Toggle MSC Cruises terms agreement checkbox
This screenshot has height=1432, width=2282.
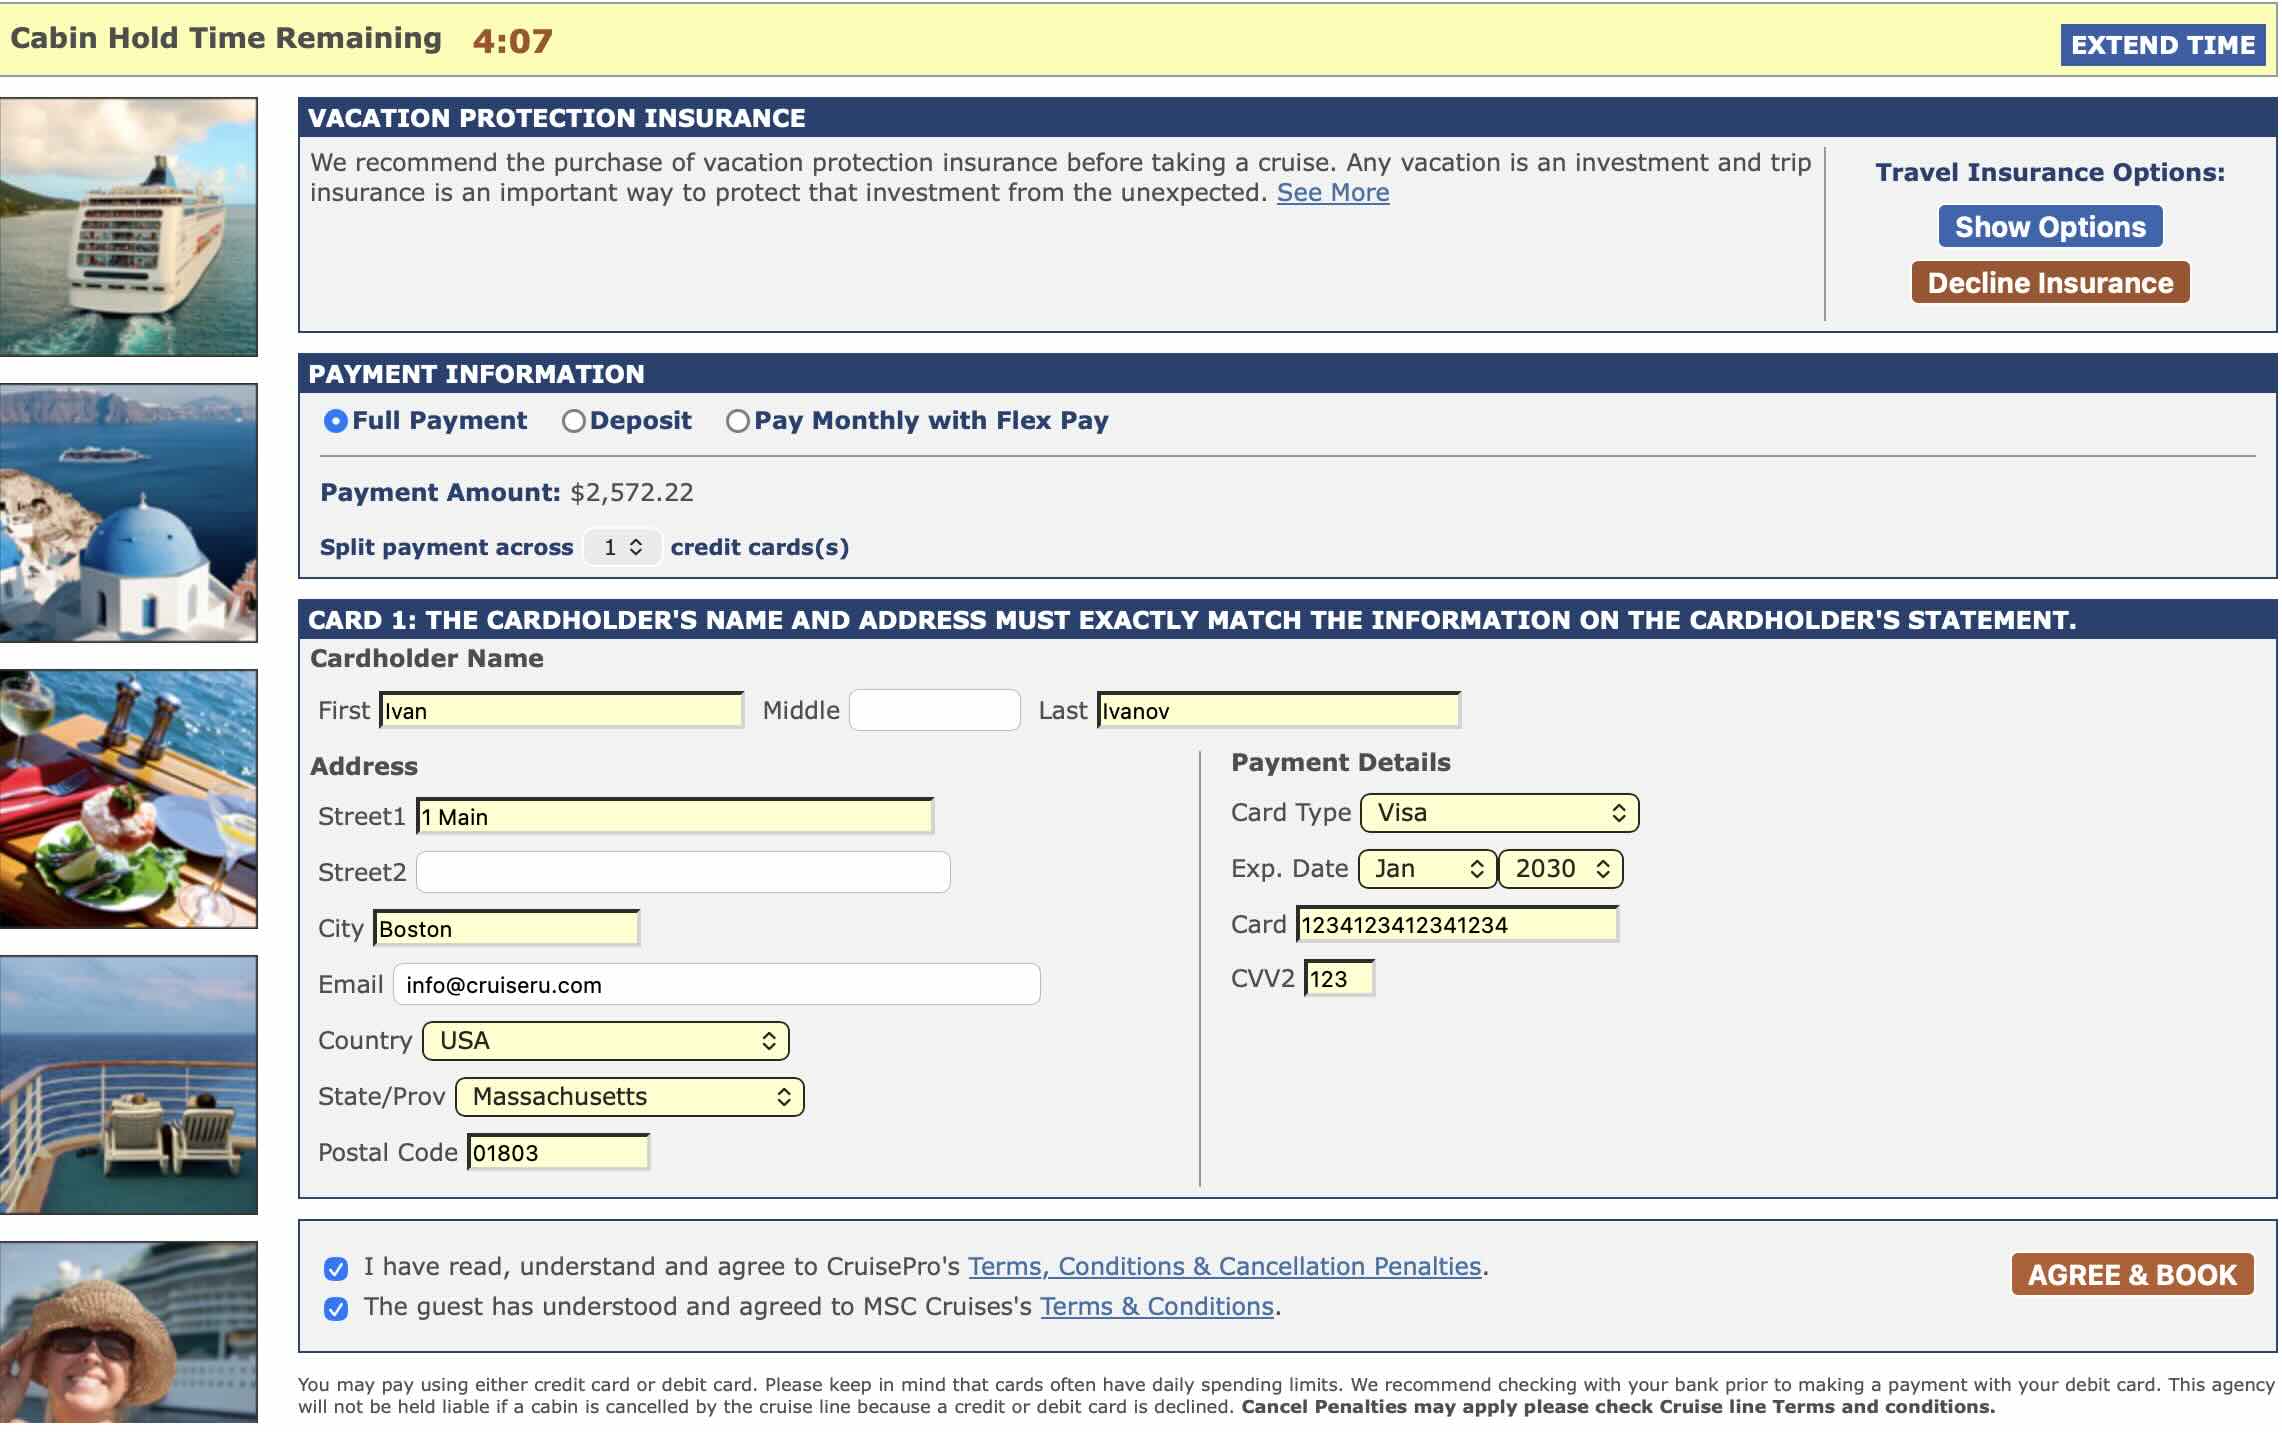336,1309
